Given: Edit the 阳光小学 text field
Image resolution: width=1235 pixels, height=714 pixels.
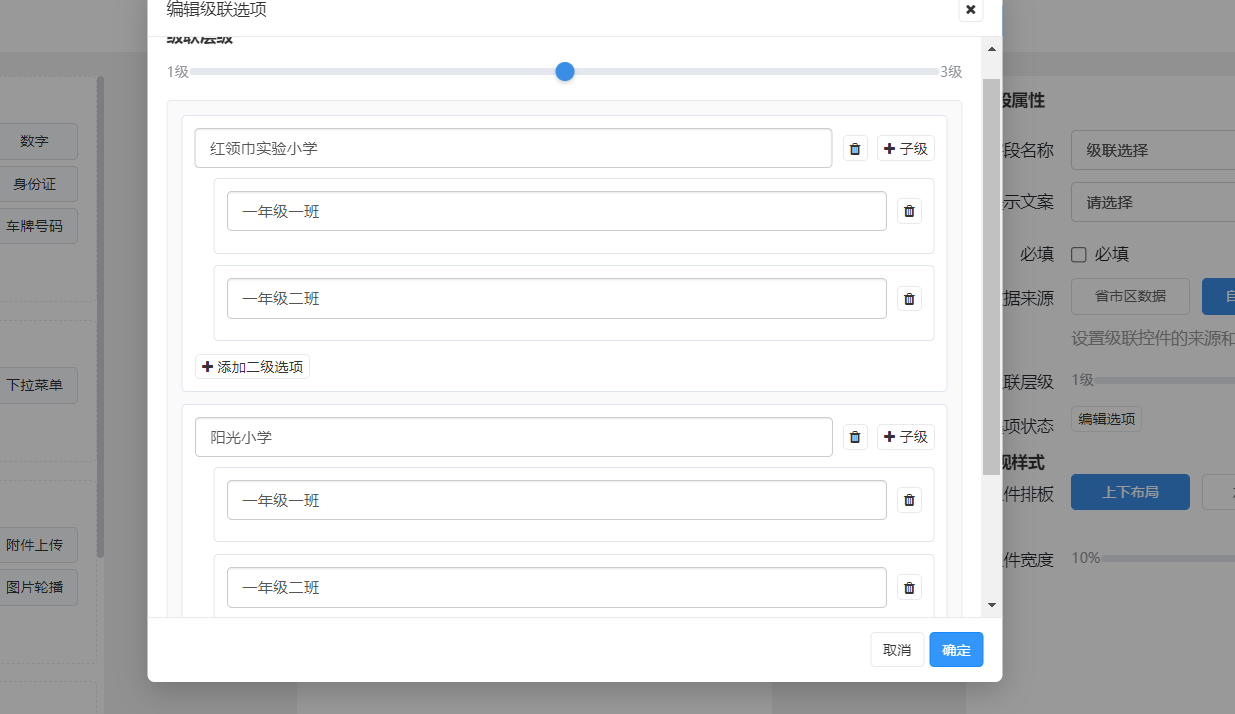Looking at the screenshot, I should pos(513,437).
